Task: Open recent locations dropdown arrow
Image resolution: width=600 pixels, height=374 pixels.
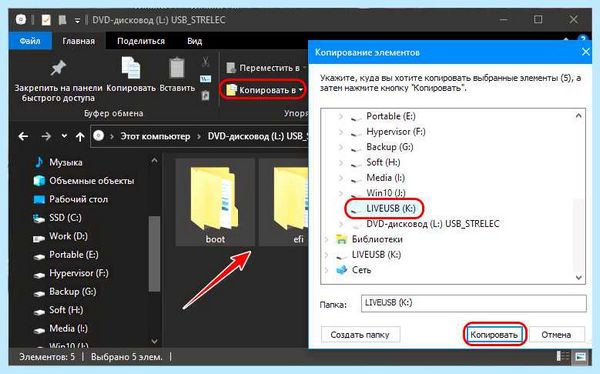Action: (x=64, y=136)
